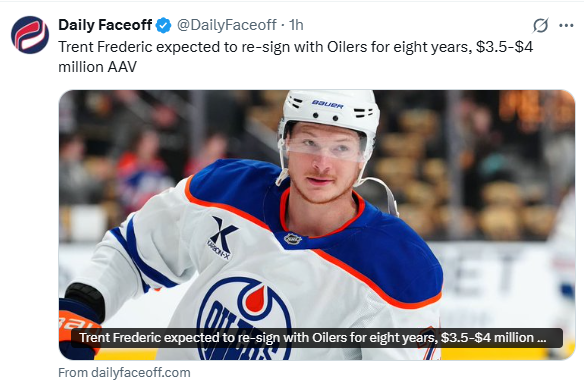The width and height of the screenshot is (584, 384).
Task: Open the "From dailyfaceoff.com" source link
Action: (124, 372)
